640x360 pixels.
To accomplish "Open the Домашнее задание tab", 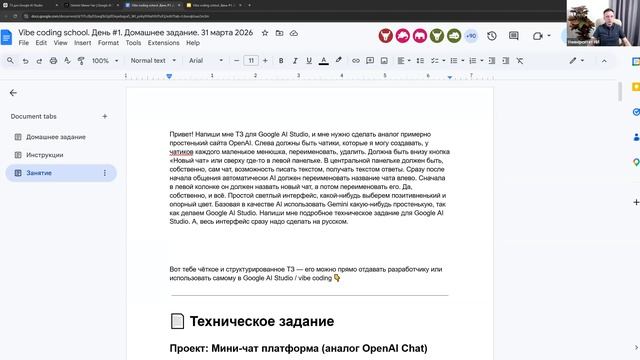I will [61, 137].
